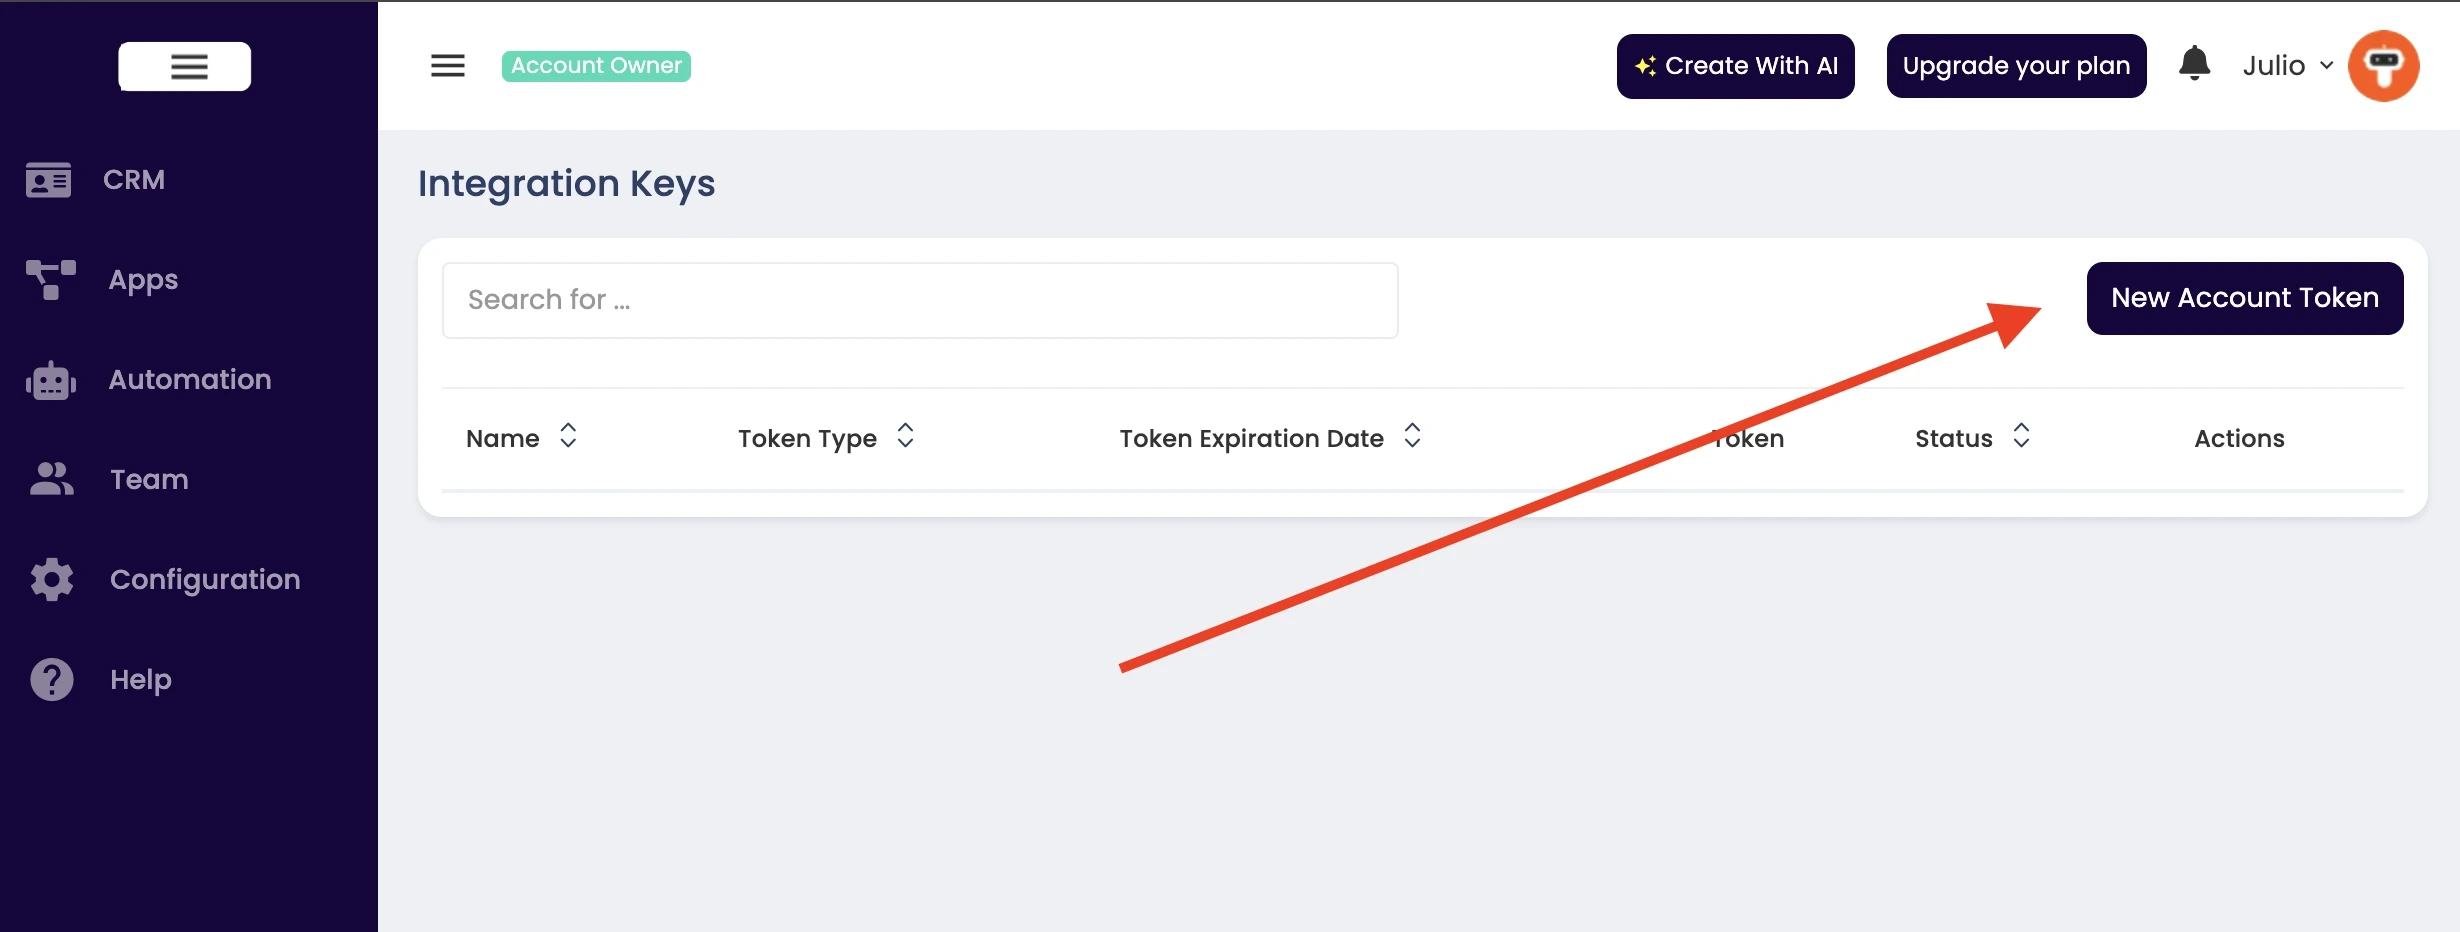This screenshot has width=2460, height=932.
Task: Open the Configuration gear icon
Action: tap(52, 579)
